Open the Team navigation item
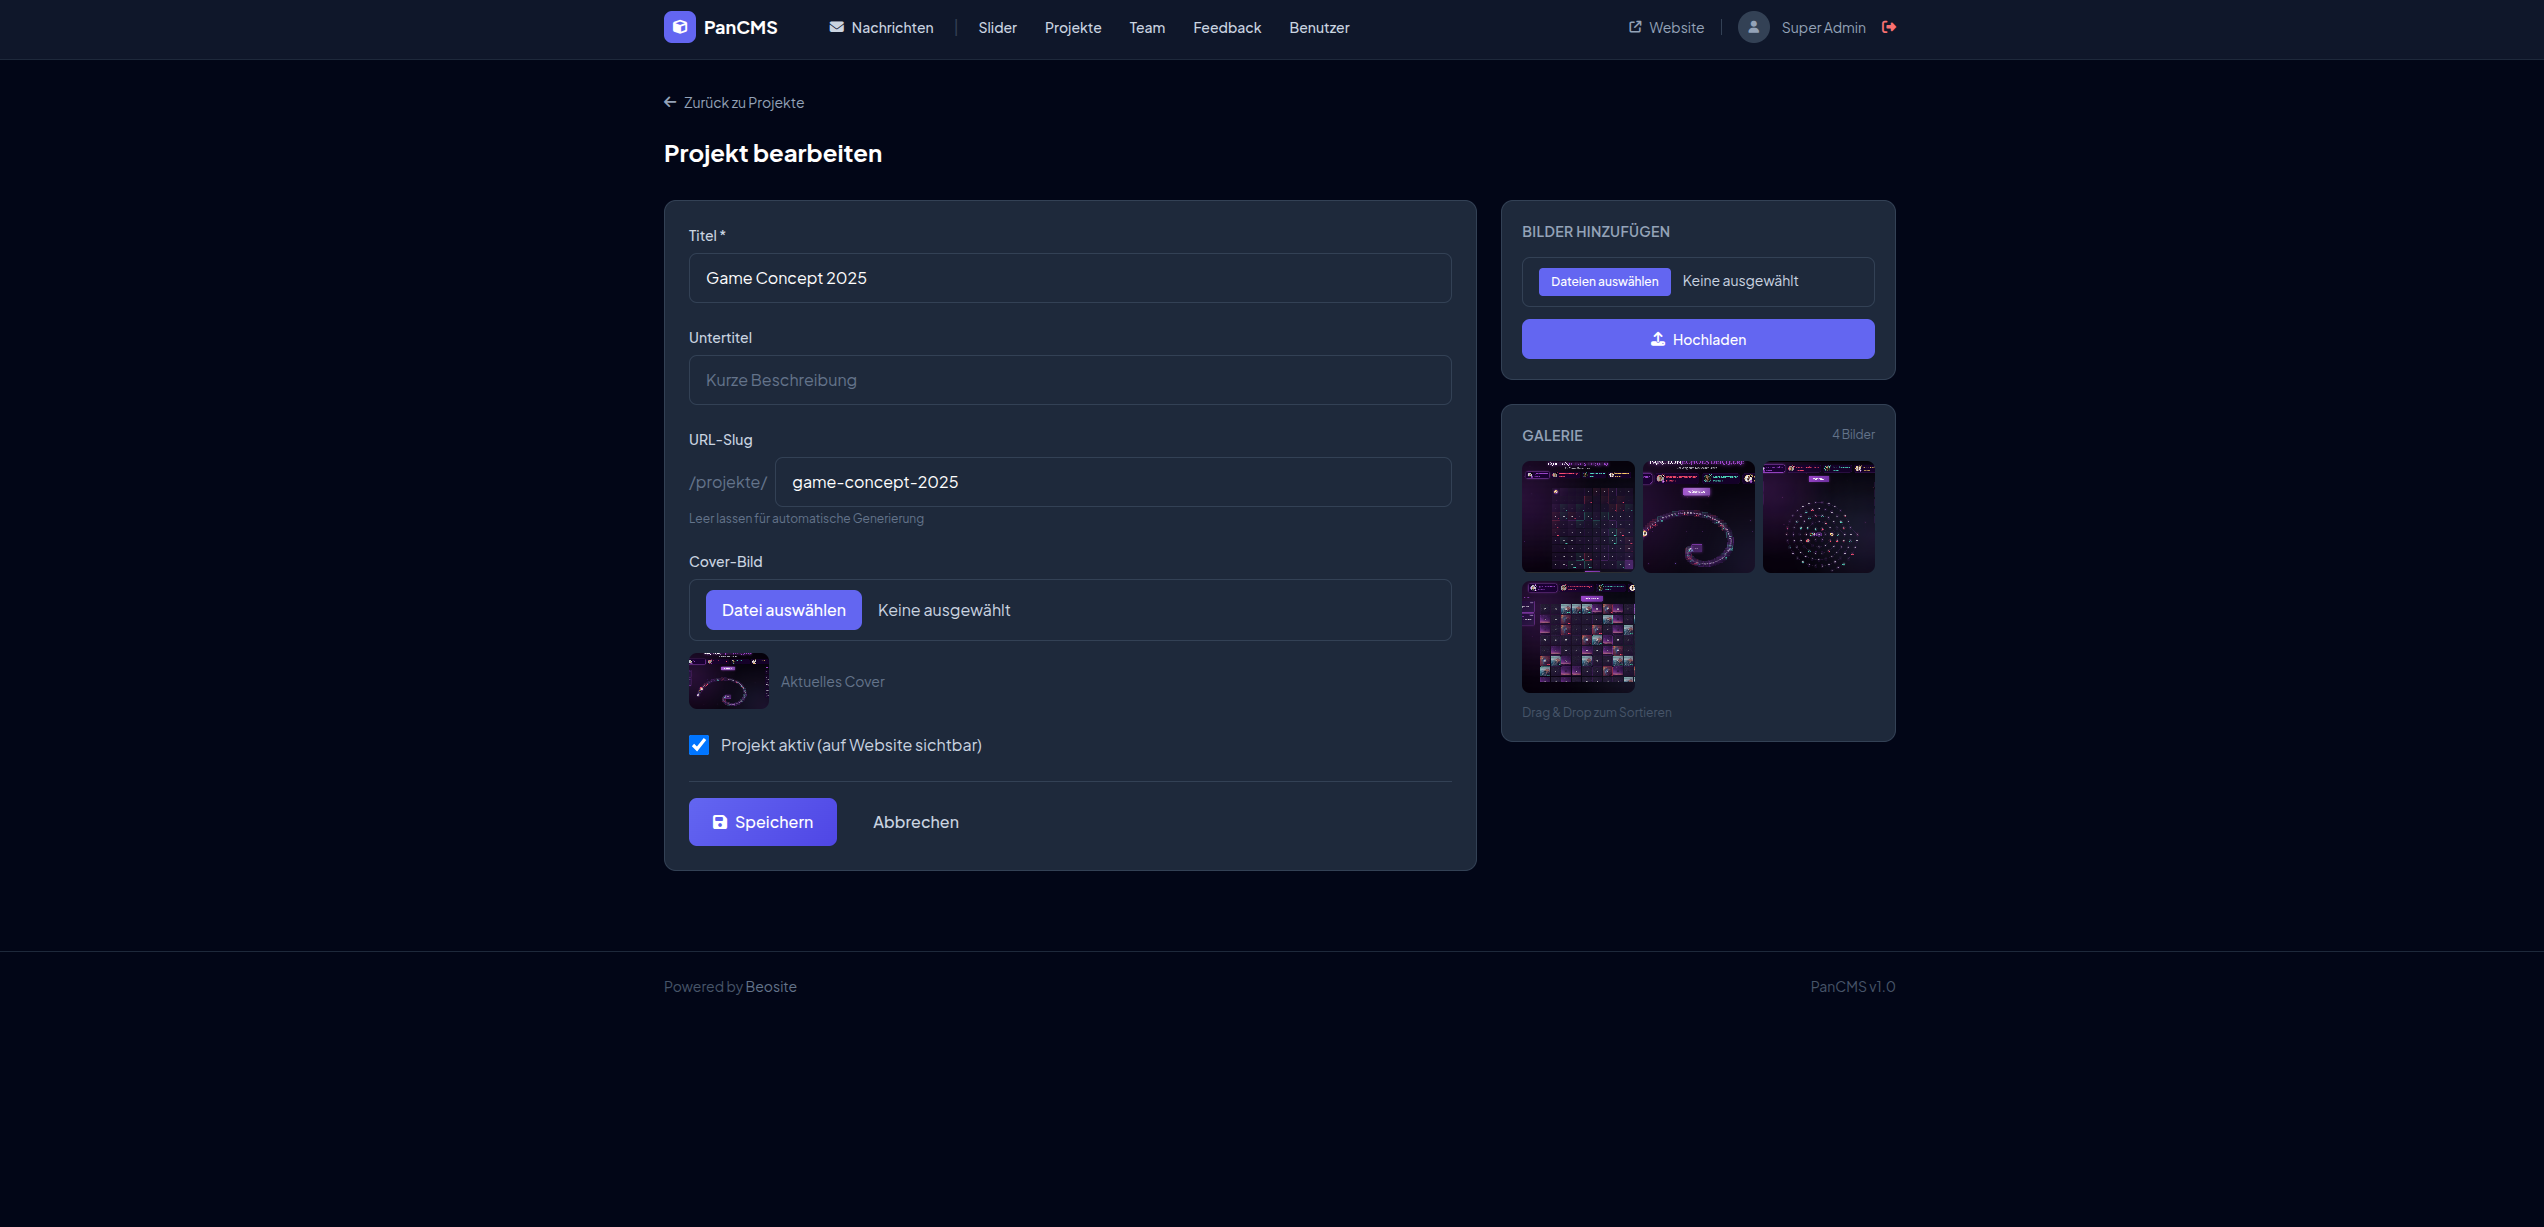Viewport: 2544px width, 1227px height. click(1146, 27)
